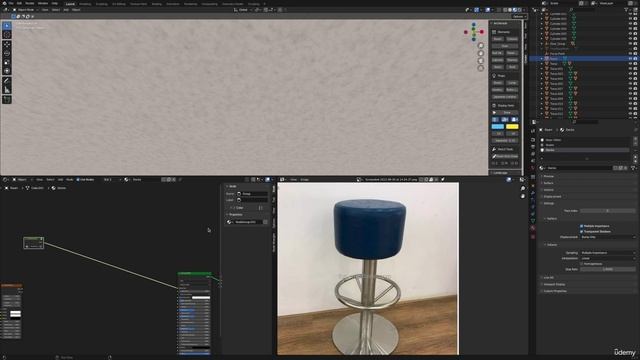Toggle the Multiple Importance checkbox
Screen dimensions: 640x360
click(x=582, y=226)
